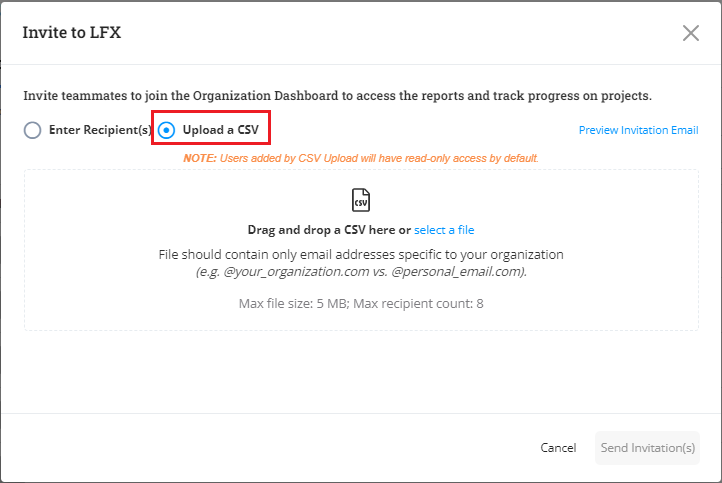Click the "select a file" link
This screenshot has width=722, height=483.
(444, 230)
